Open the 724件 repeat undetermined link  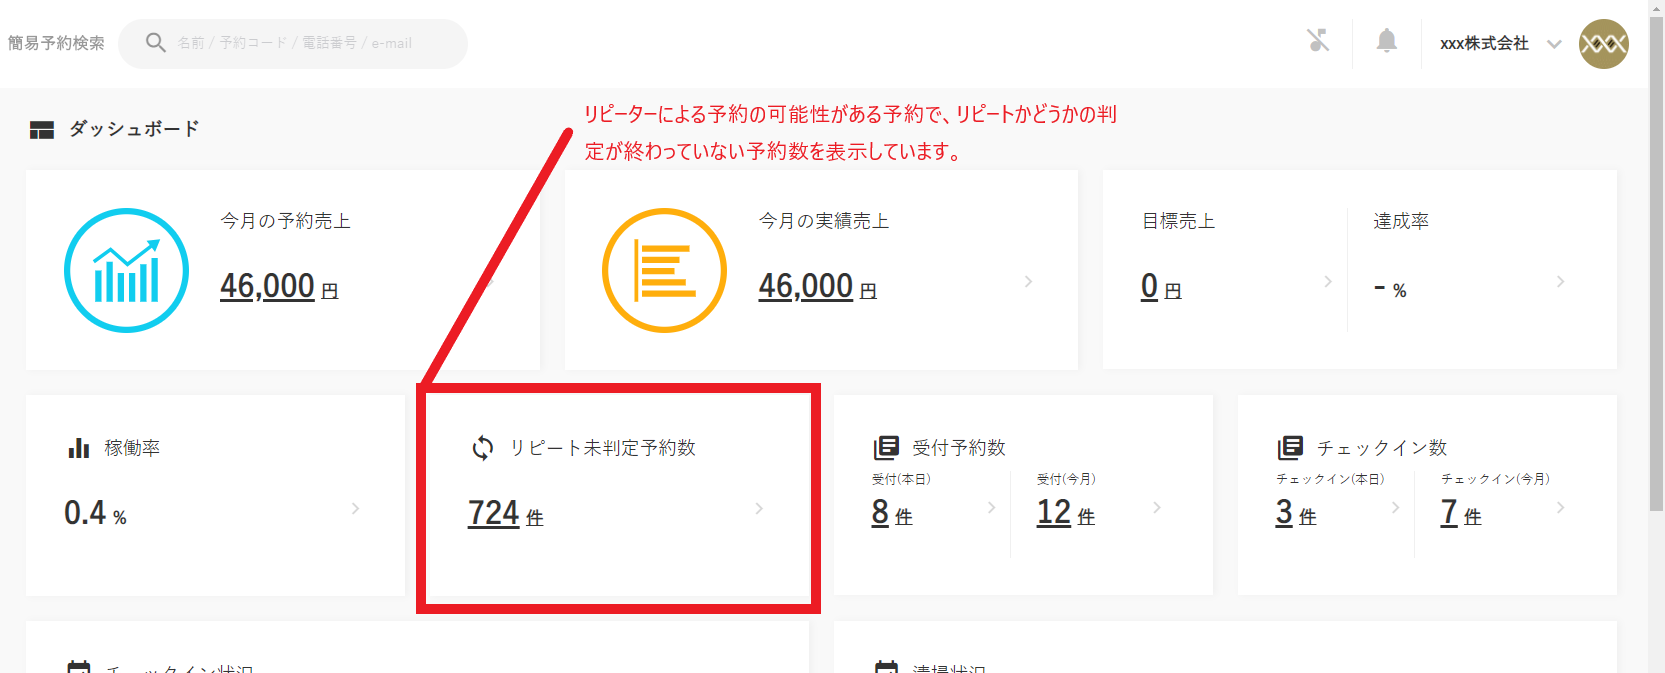tap(494, 513)
